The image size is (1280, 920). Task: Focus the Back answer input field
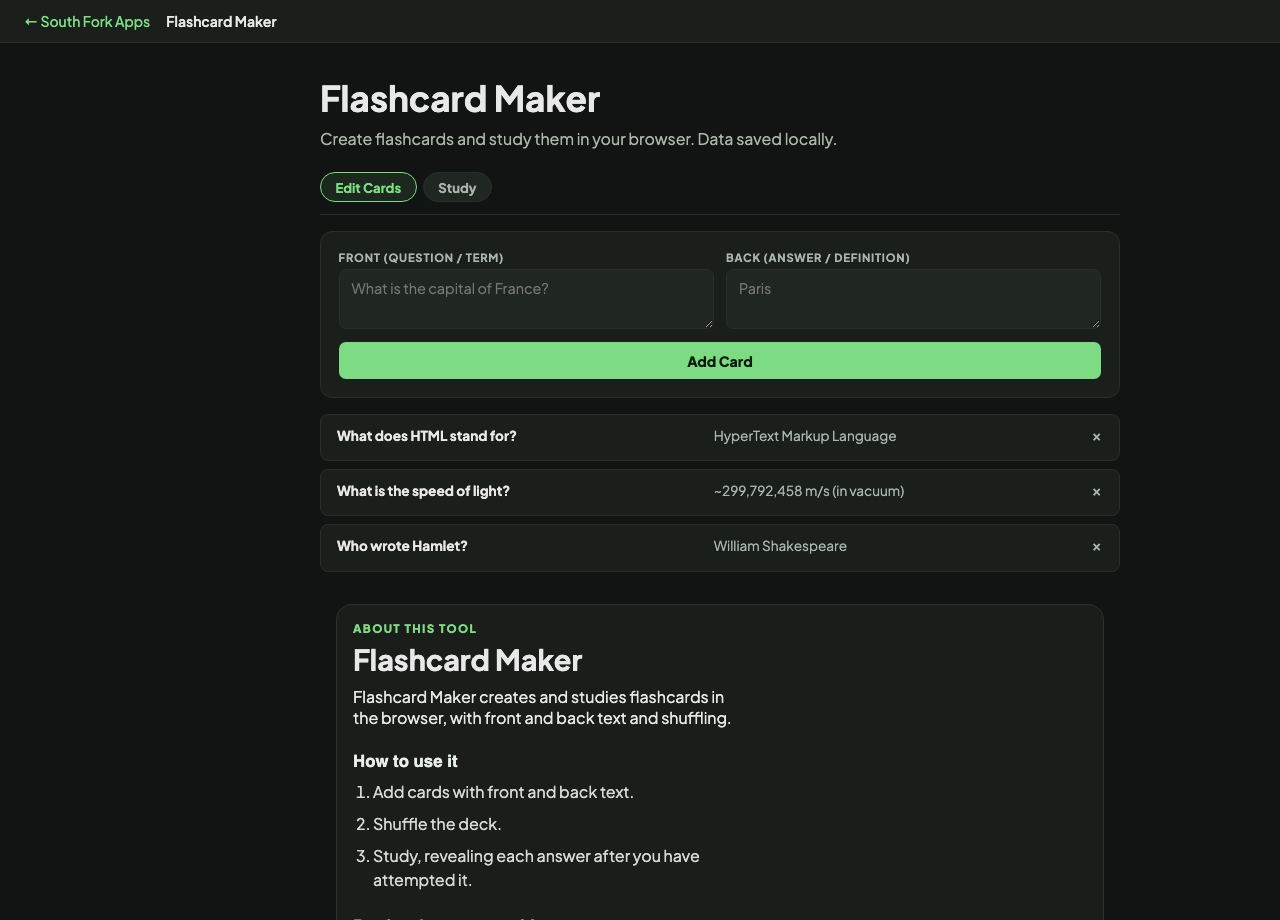point(913,298)
